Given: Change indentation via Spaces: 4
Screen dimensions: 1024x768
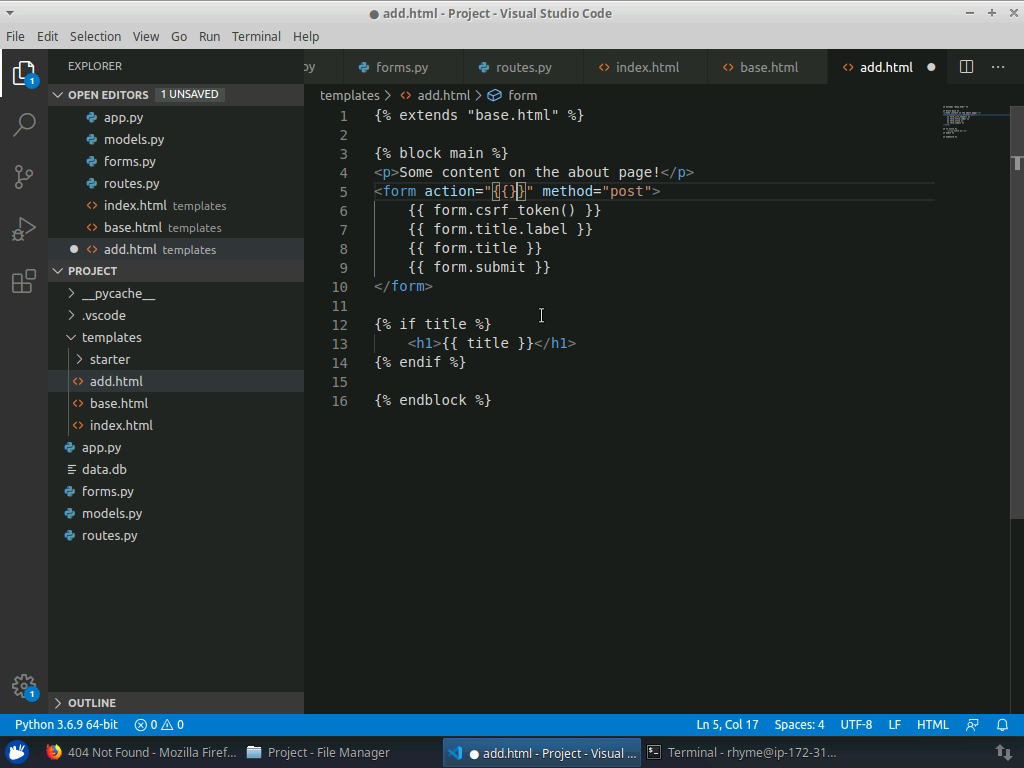Looking at the screenshot, I should pos(799,725).
